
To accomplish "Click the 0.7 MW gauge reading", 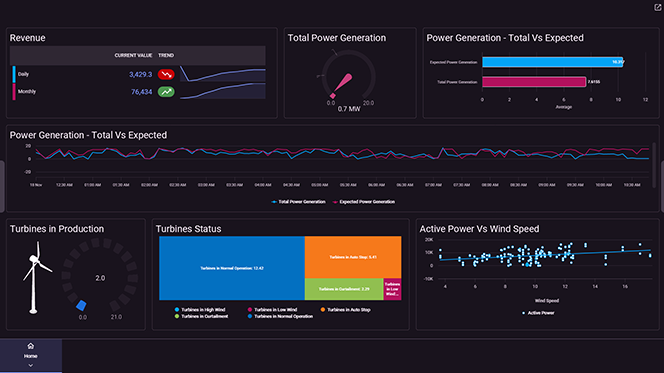I will pyautogui.click(x=349, y=109).
